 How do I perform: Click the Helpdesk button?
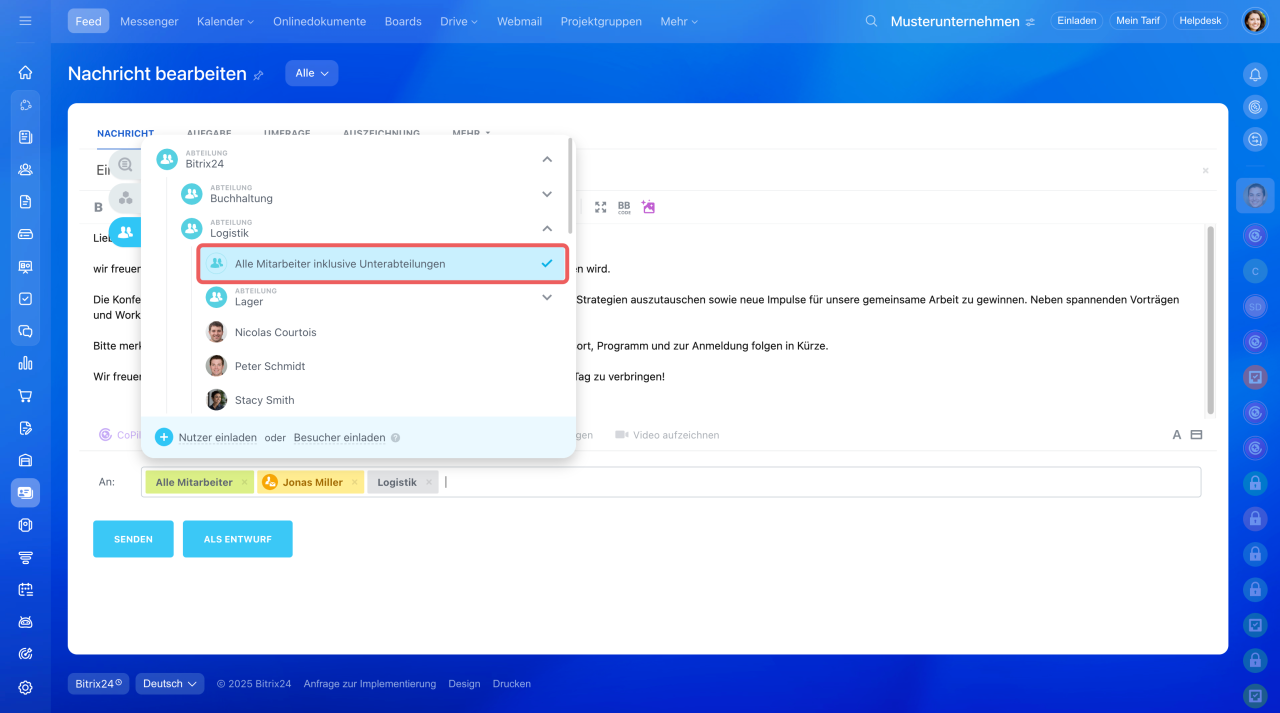(x=1201, y=21)
